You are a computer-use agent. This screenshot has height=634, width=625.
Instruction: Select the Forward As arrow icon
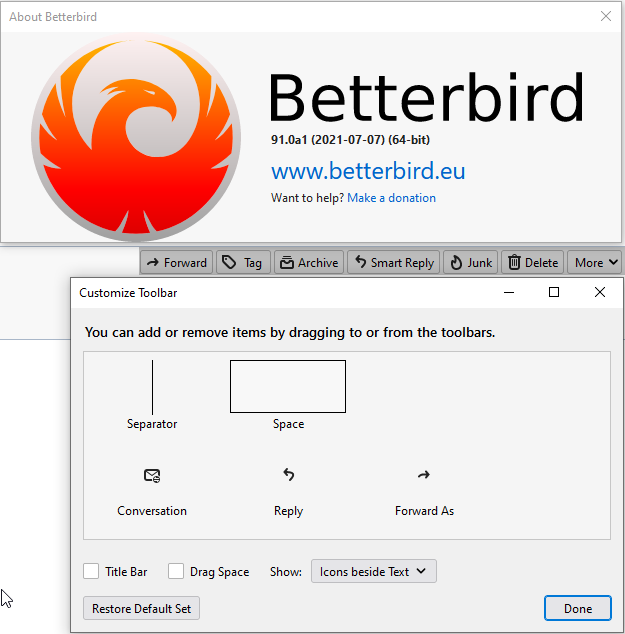424,475
